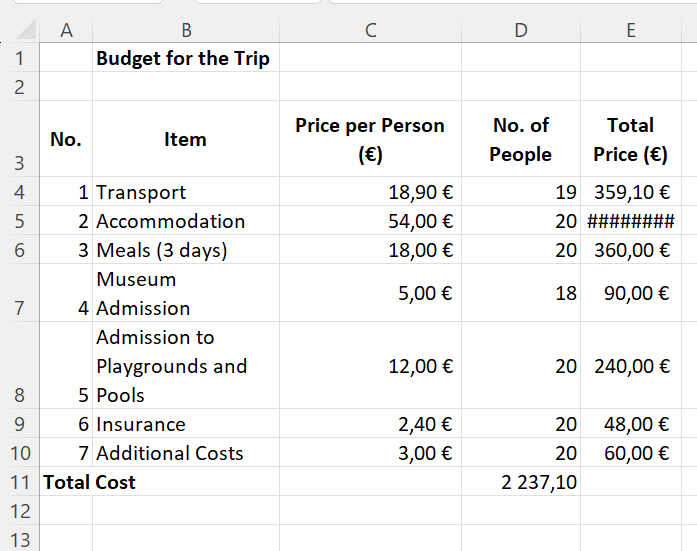Select the No. of People header cell
697x551 pixels.
point(520,140)
